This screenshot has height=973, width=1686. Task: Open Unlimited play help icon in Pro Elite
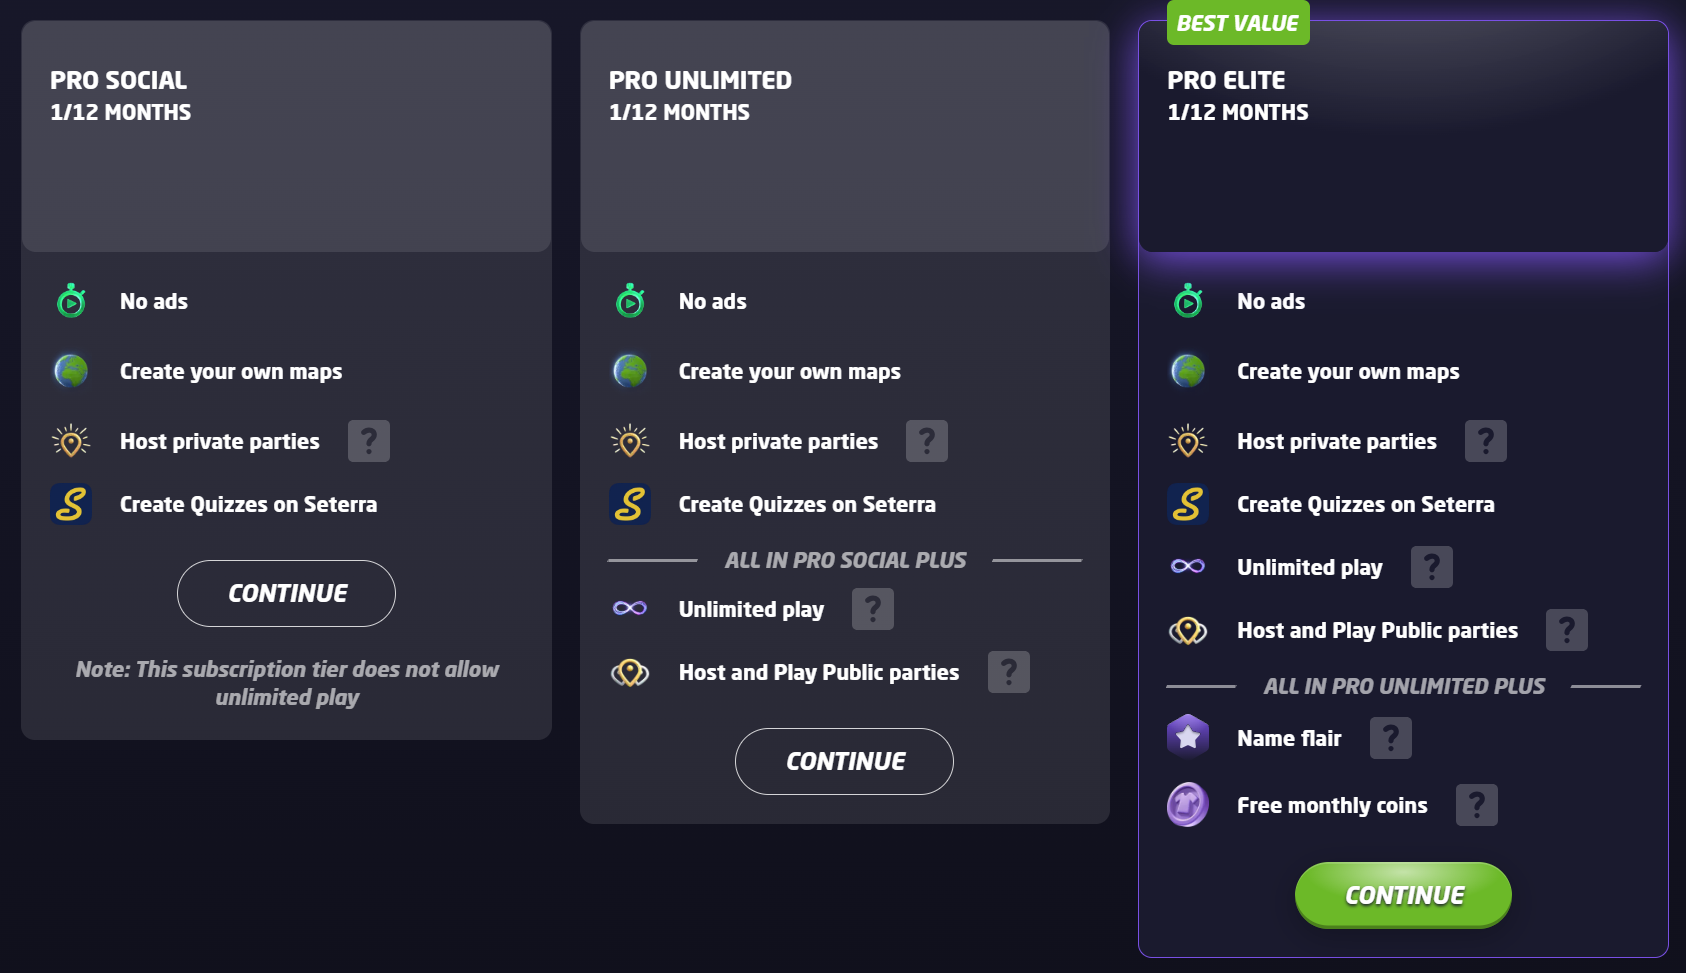click(x=1432, y=567)
